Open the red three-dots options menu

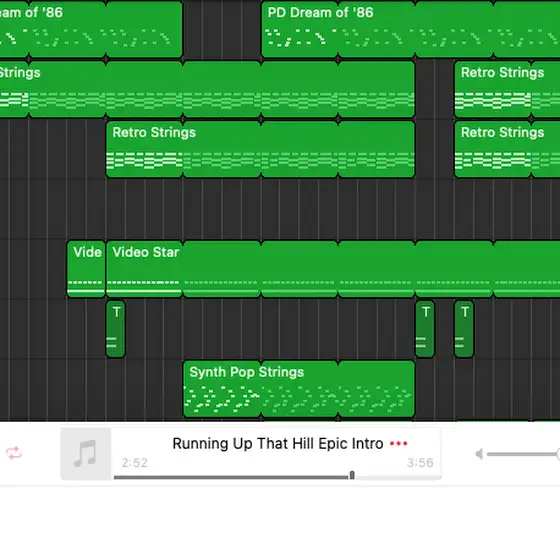(398, 444)
